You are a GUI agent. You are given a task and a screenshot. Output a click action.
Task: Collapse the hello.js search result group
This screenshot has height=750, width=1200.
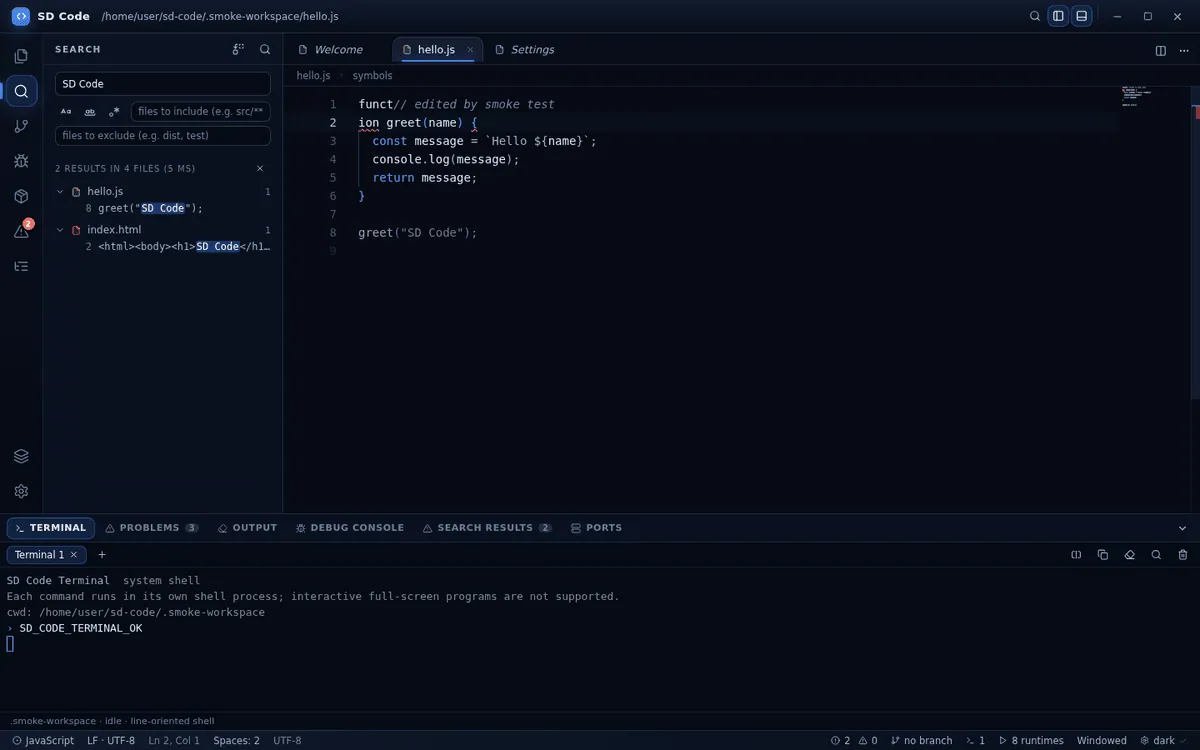(x=60, y=191)
